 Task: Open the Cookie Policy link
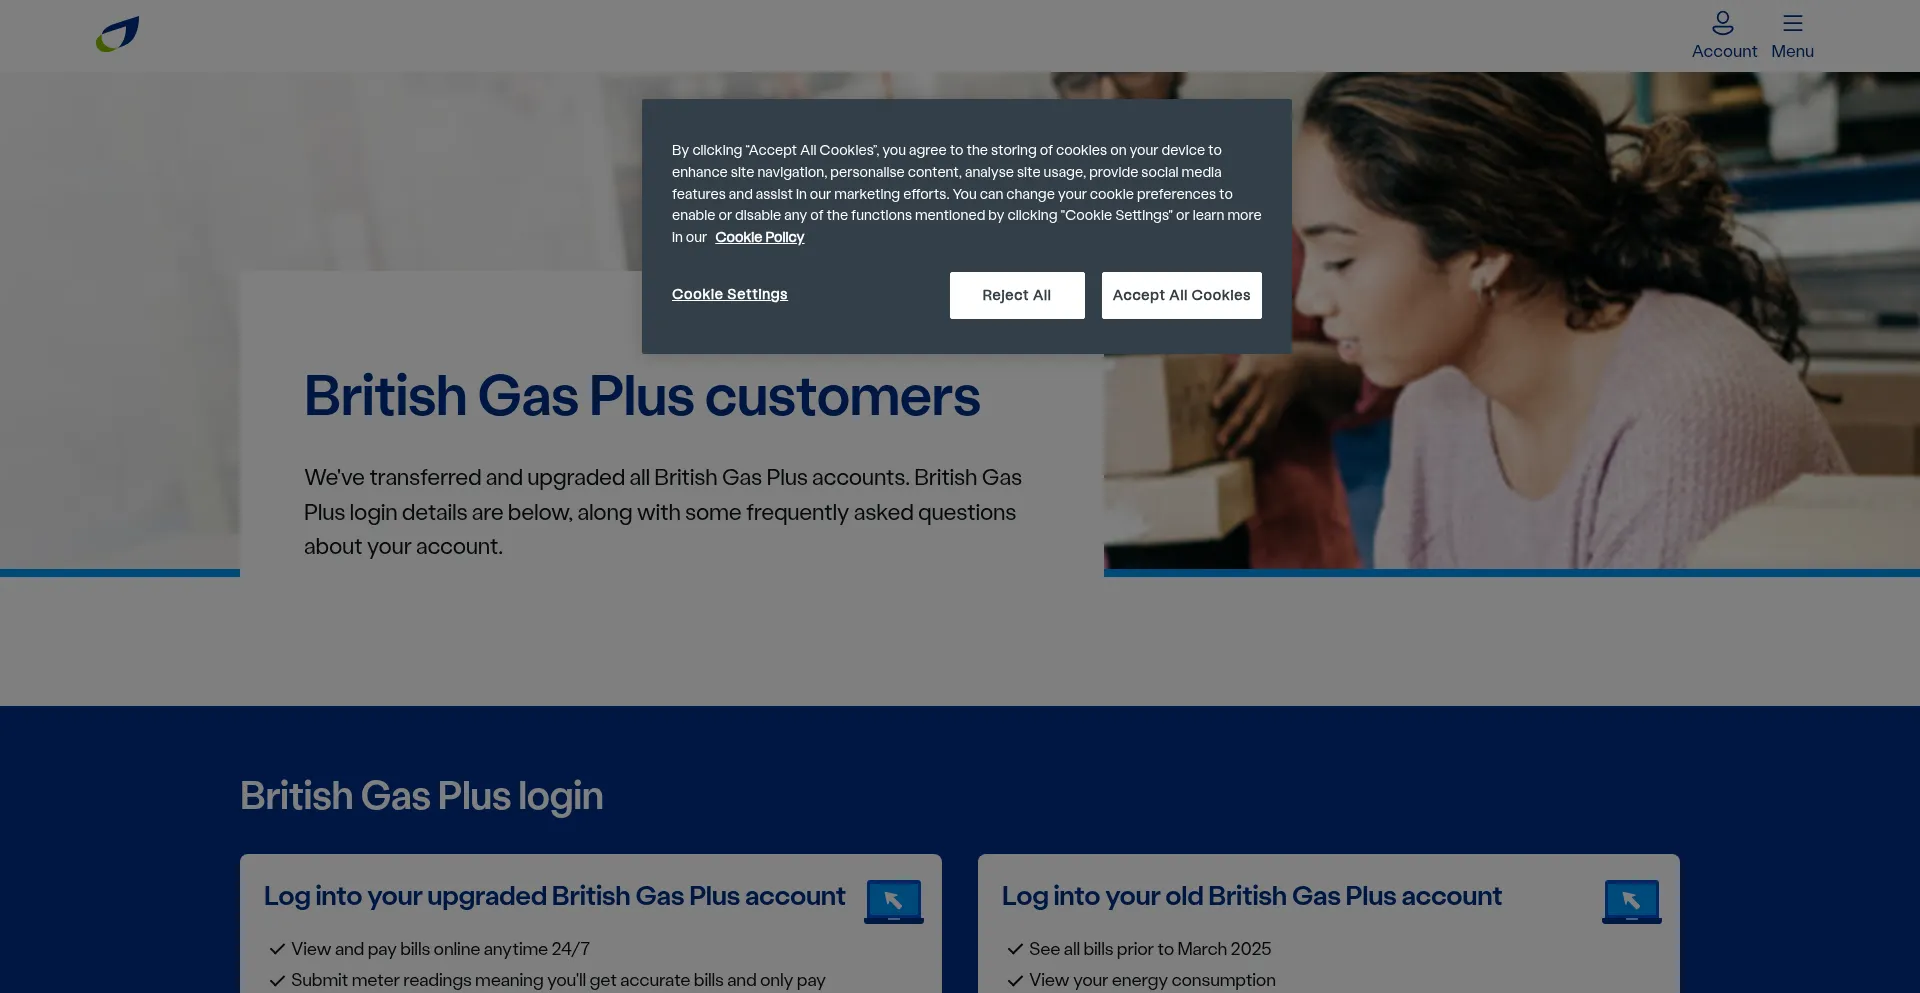pyautogui.click(x=760, y=237)
